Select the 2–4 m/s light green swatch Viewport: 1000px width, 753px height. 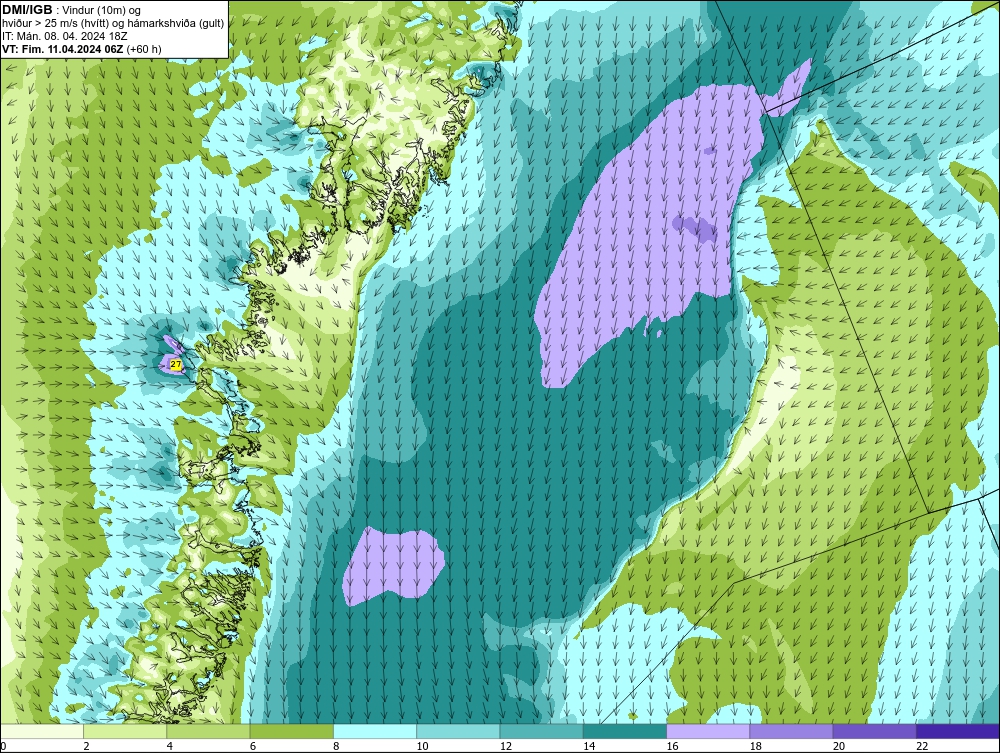pyautogui.click(x=125, y=731)
